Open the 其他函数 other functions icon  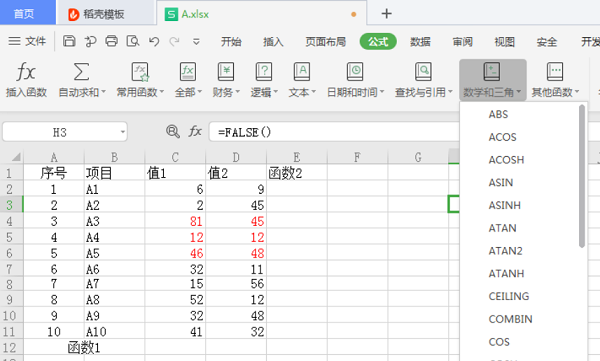click(x=555, y=72)
